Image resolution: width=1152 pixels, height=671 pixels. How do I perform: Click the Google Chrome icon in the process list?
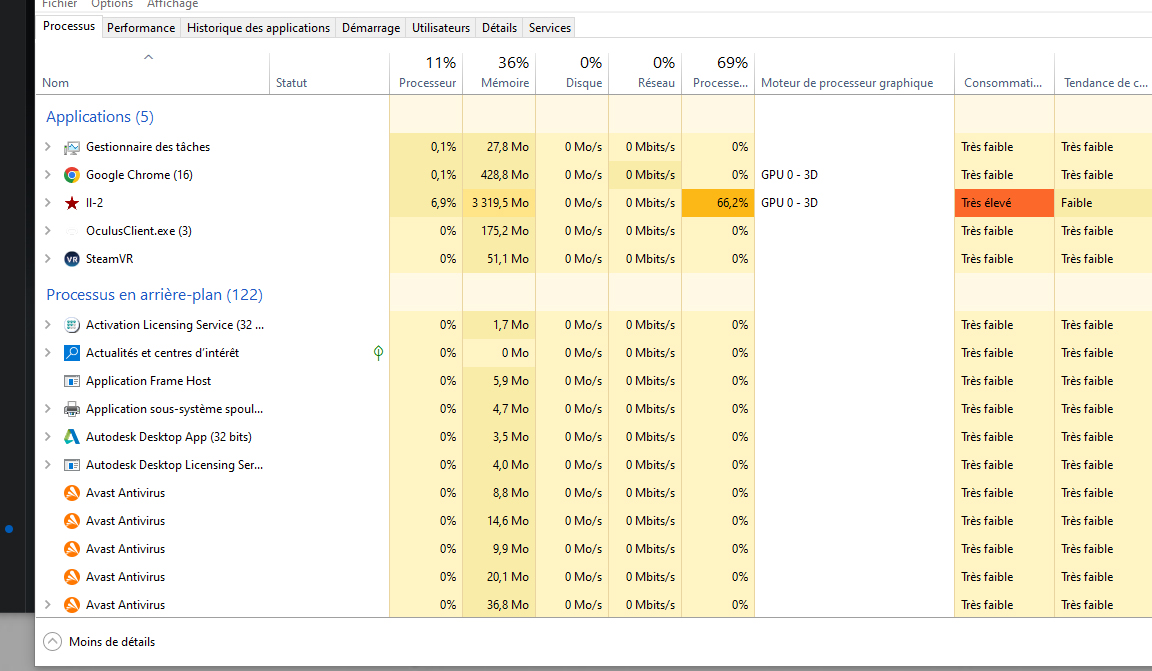click(x=71, y=175)
